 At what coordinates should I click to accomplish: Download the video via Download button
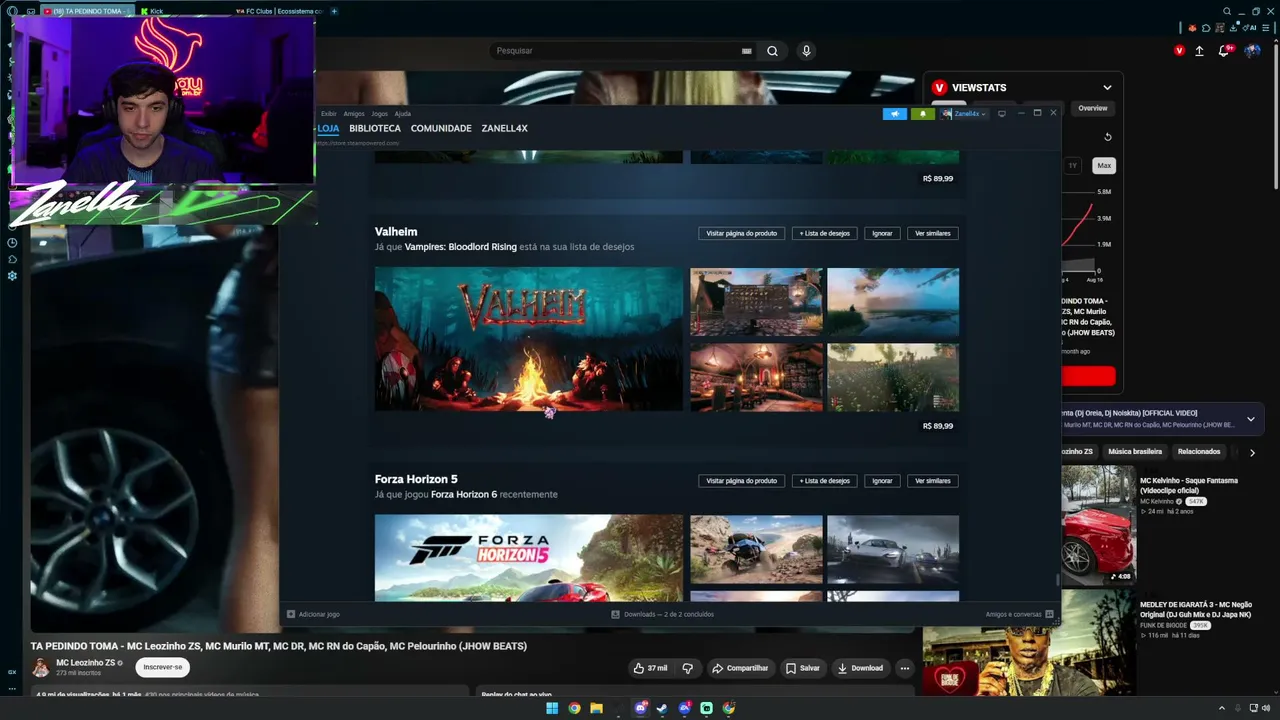(860, 668)
